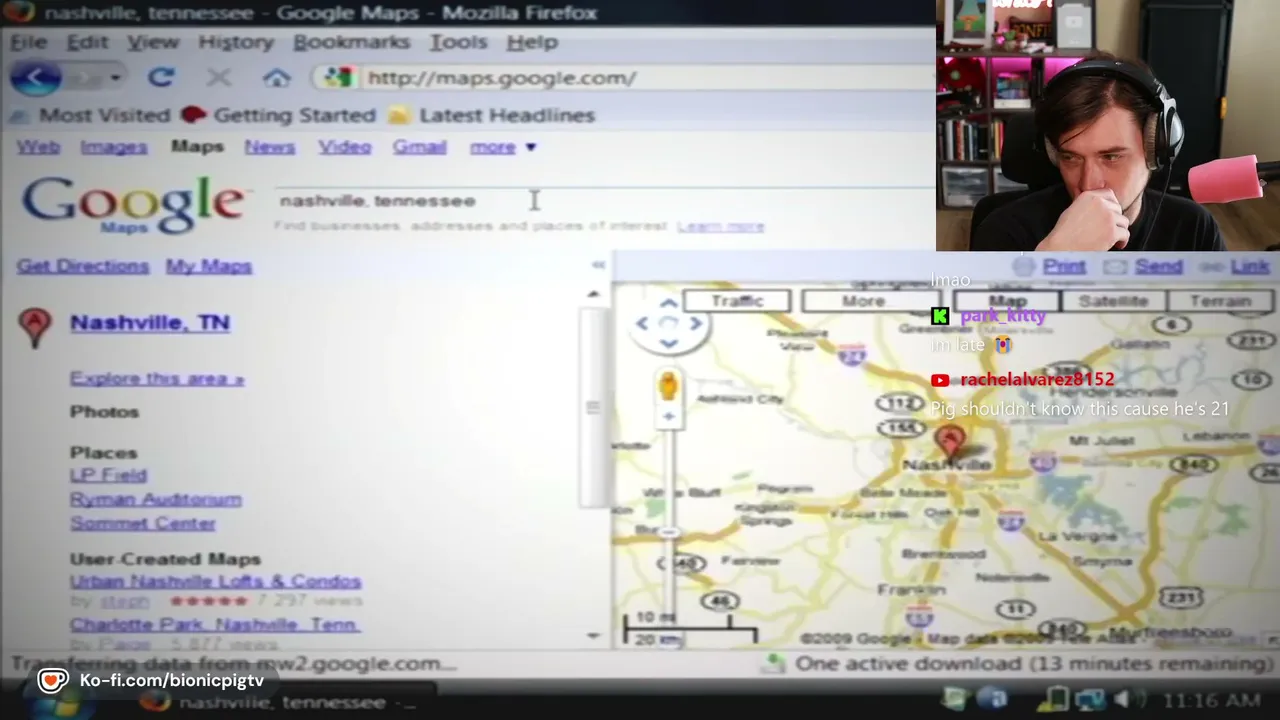The height and width of the screenshot is (720, 1280).
Task: Open the Google News link
Action: 269,147
